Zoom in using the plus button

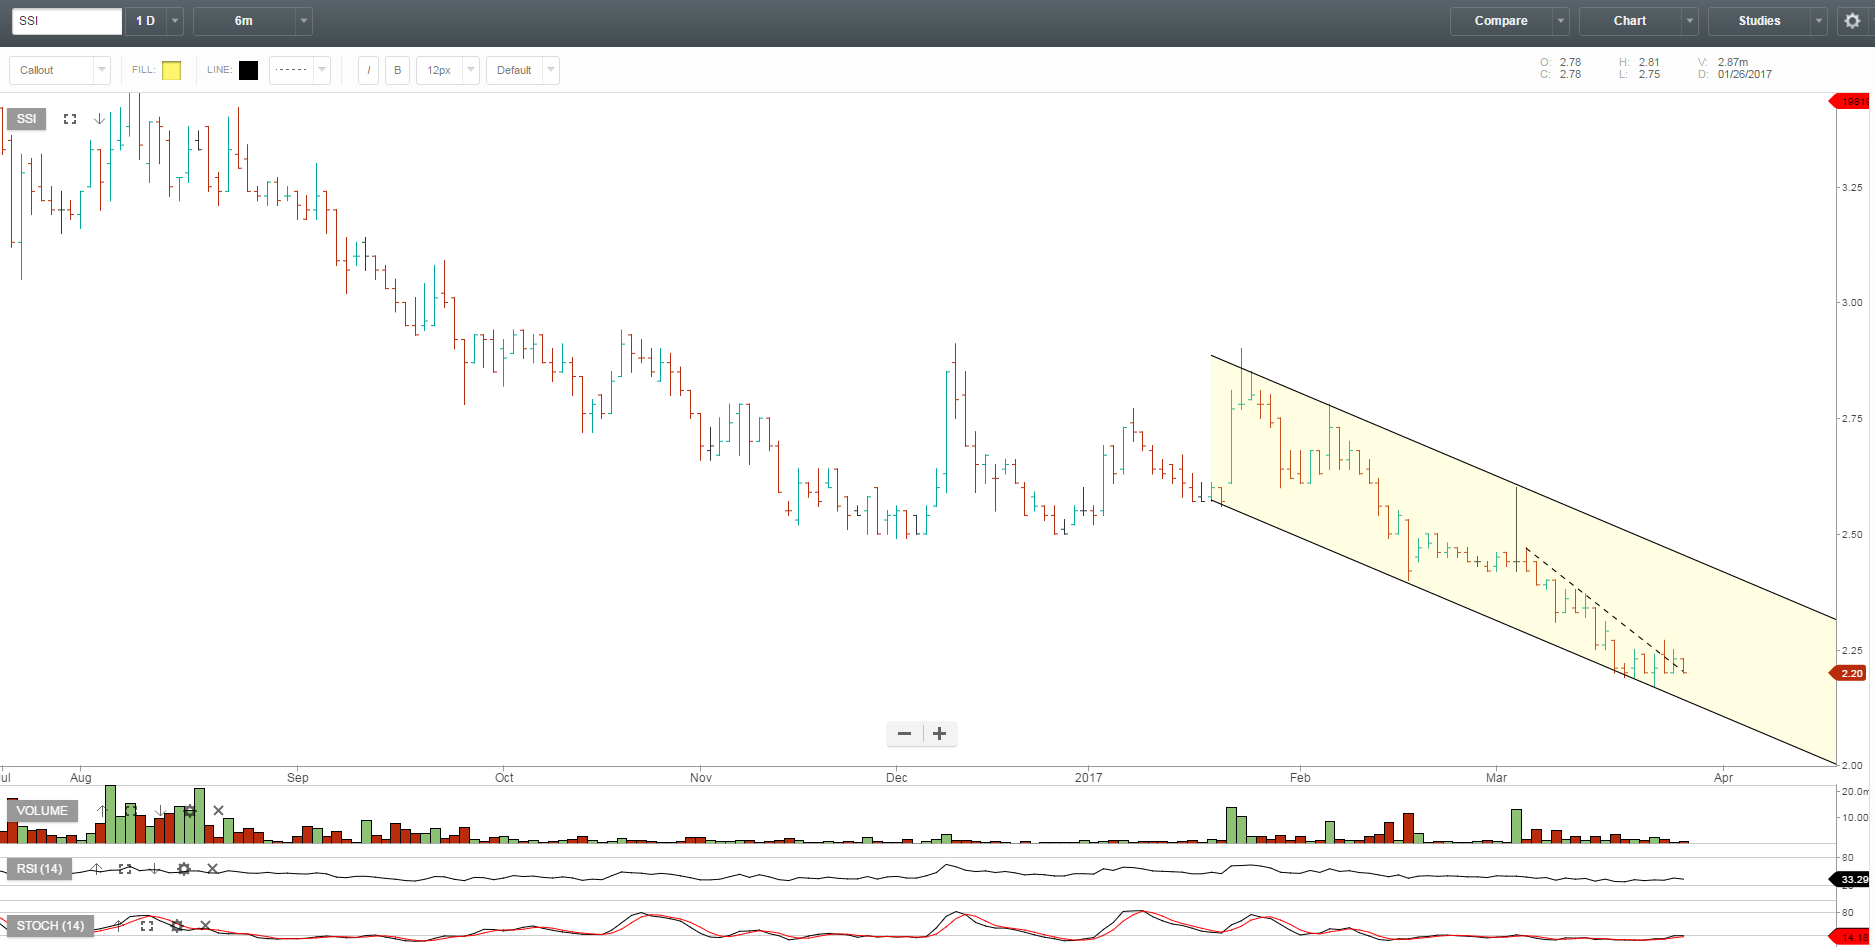[x=938, y=733]
